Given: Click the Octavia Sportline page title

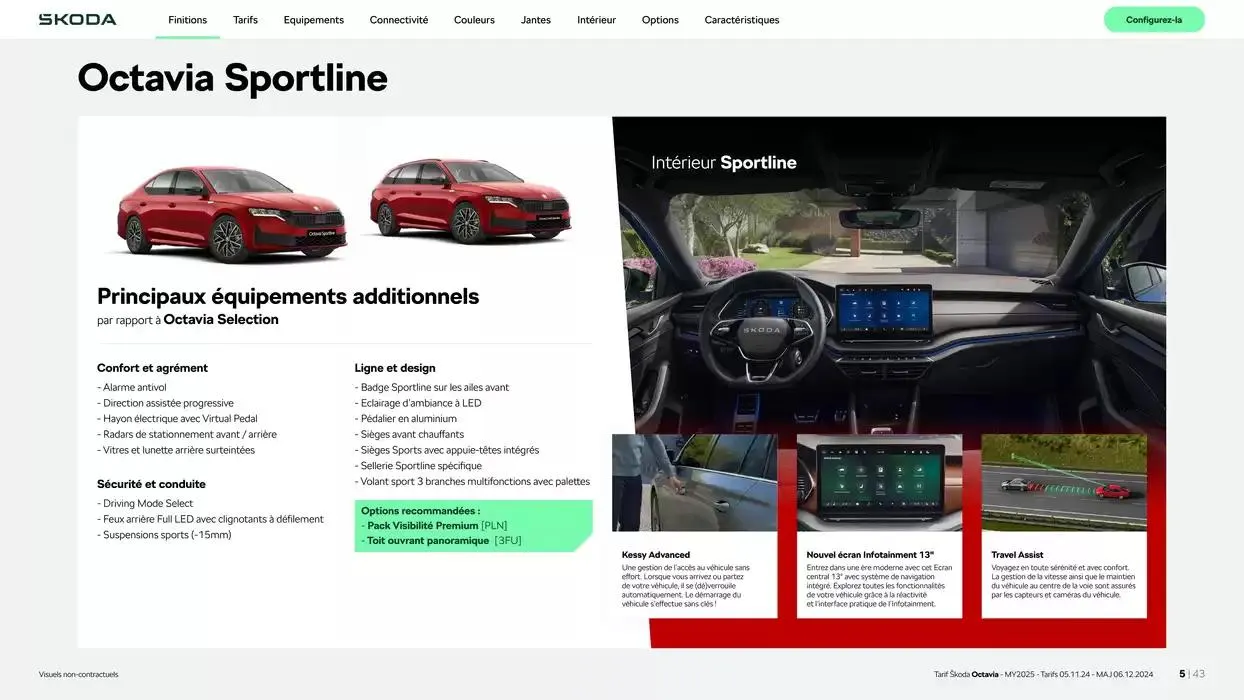Looking at the screenshot, I should 232,78.
